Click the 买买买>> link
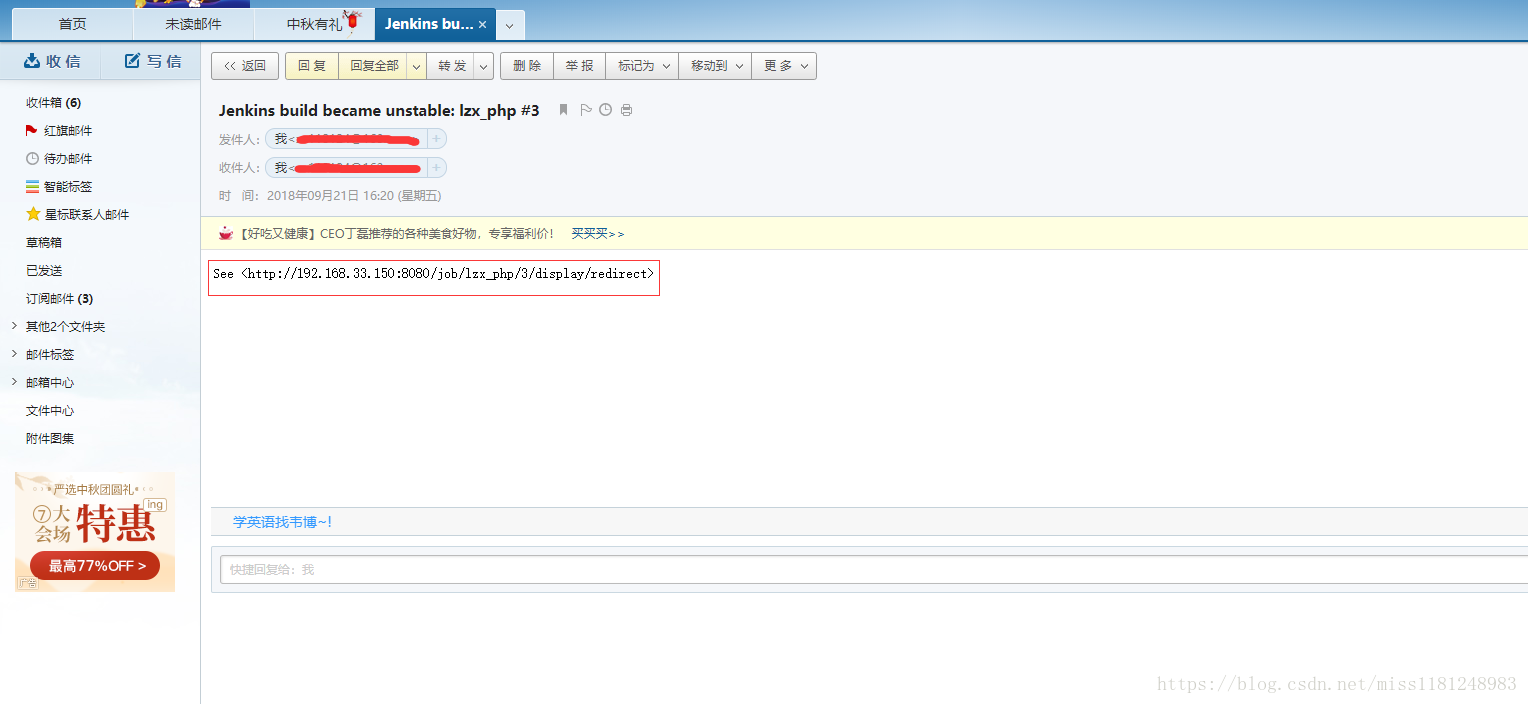1528x704 pixels. [x=597, y=233]
